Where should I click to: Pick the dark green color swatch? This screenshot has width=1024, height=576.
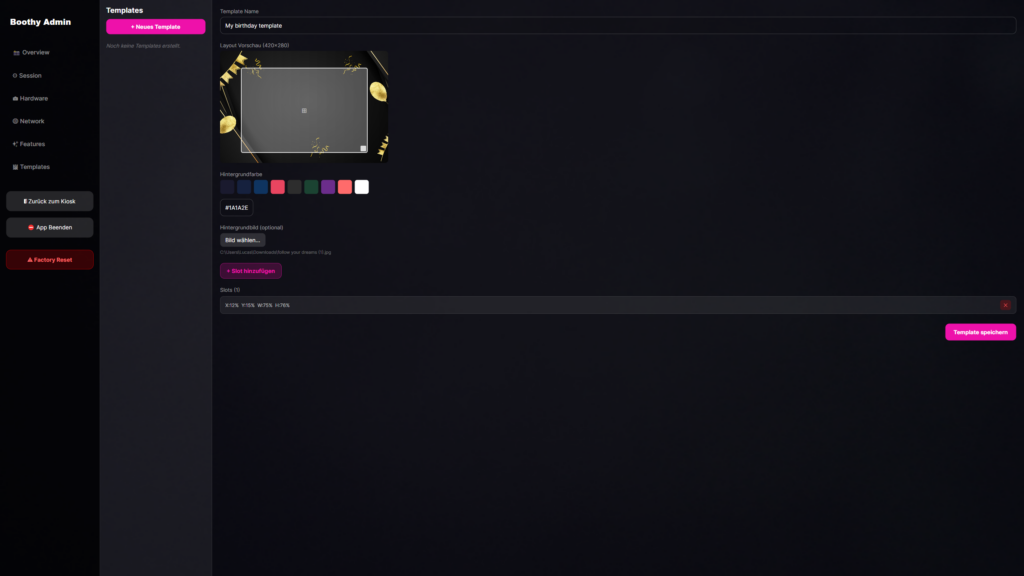(x=311, y=187)
